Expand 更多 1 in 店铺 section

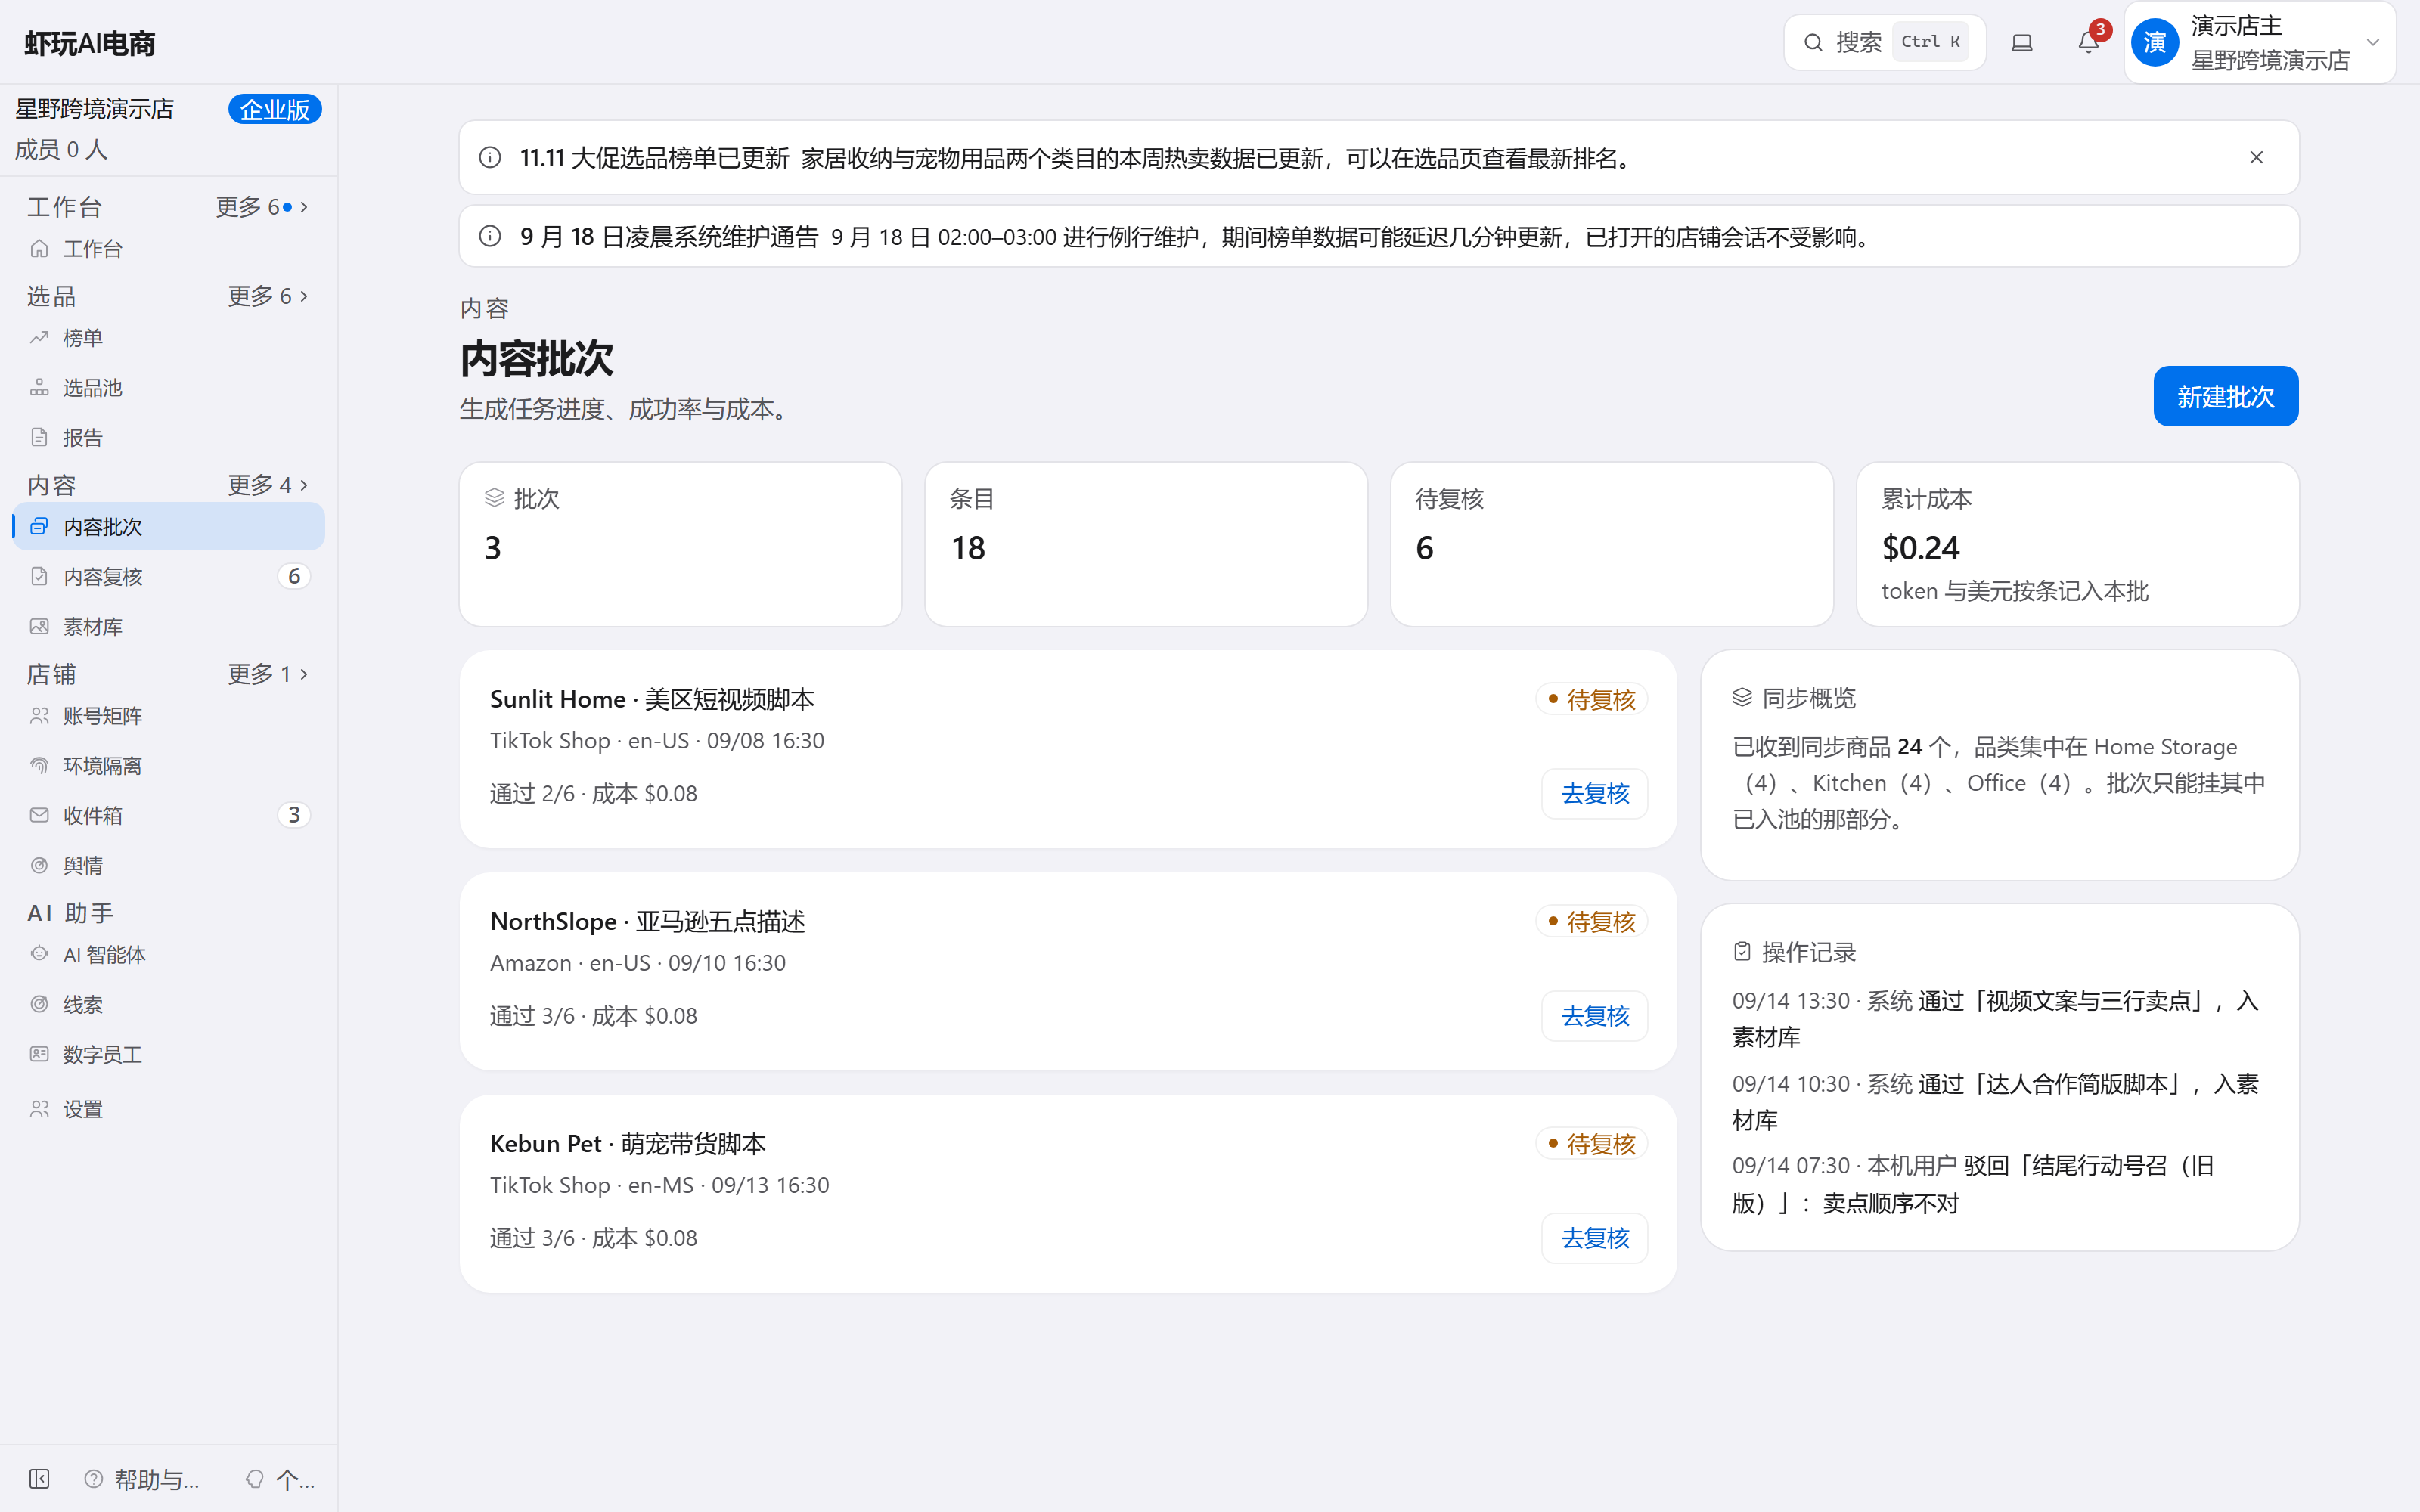pyautogui.click(x=267, y=674)
